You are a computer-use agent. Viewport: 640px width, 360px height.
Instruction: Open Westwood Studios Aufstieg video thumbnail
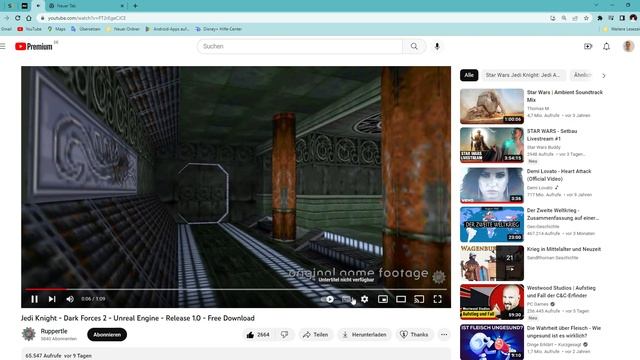coord(492,302)
